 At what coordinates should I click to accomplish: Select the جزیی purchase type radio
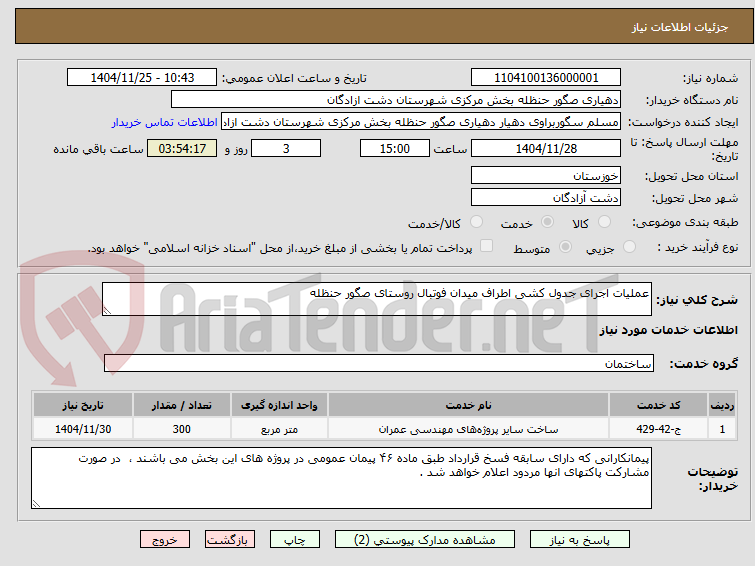point(629,247)
